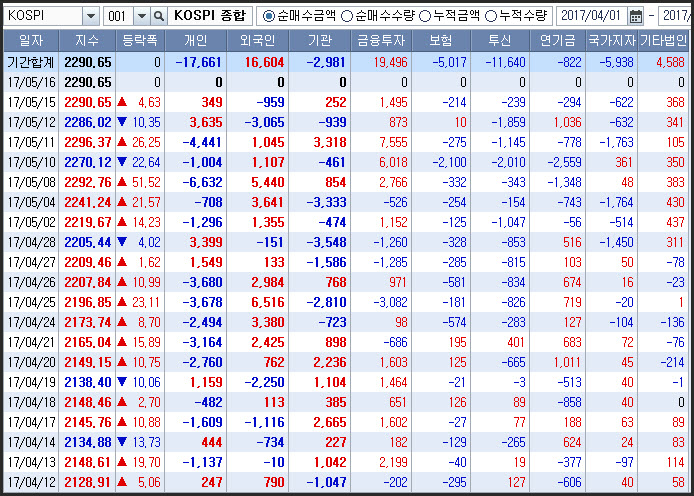Viewport: 694px width, 496px height.
Task: Click the 투신 total -11,640
Action: point(505,62)
